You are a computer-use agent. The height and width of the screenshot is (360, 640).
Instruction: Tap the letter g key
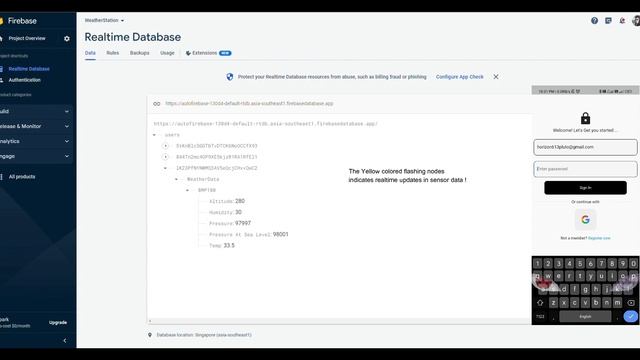[x=585, y=289]
